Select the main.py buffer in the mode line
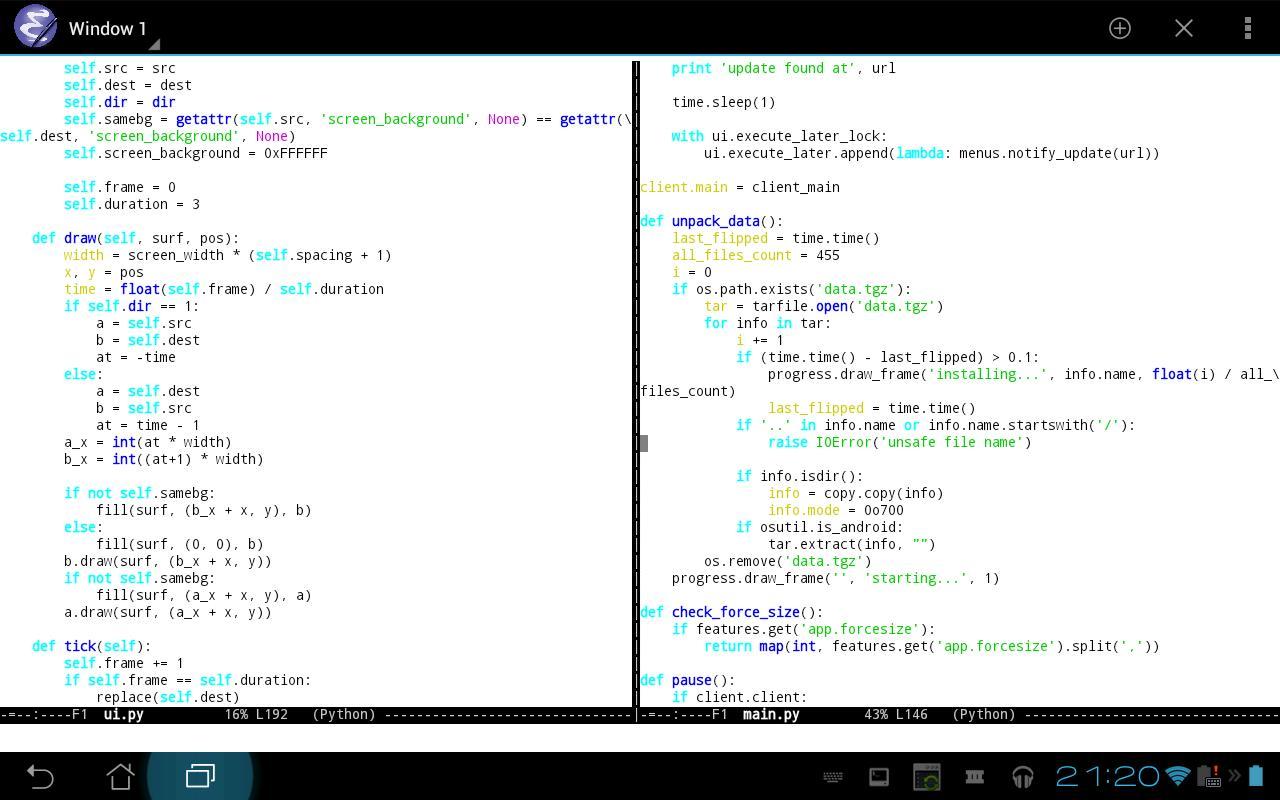 (770, 714)
